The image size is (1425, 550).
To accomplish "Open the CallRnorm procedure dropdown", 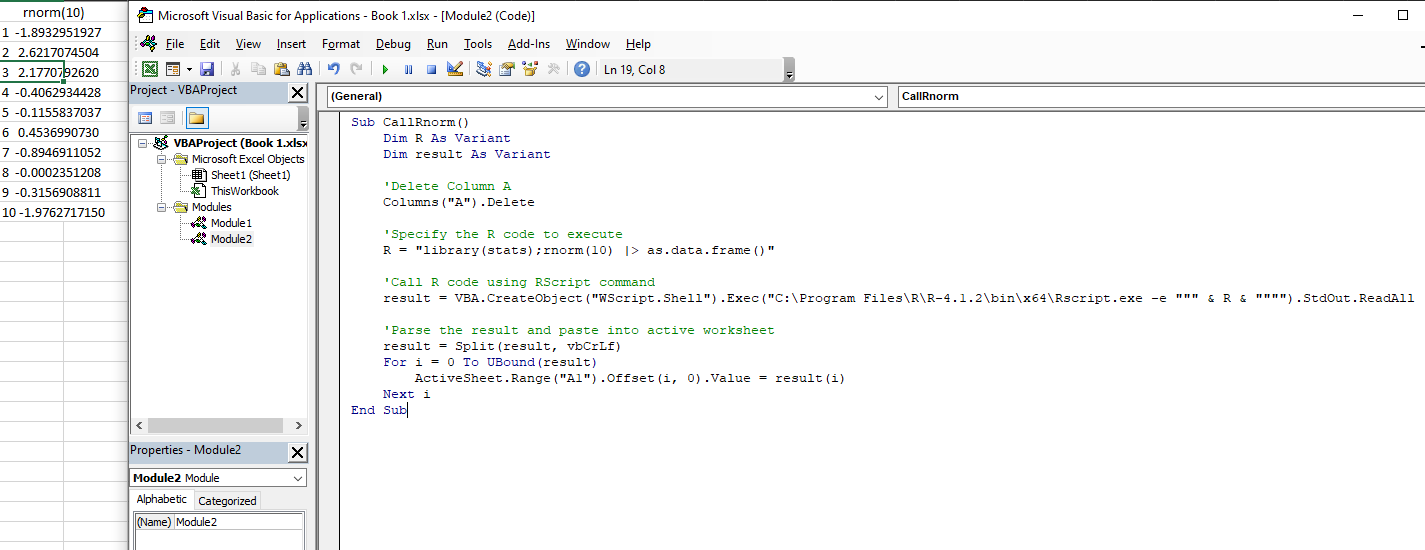I will coord(1158,97).
